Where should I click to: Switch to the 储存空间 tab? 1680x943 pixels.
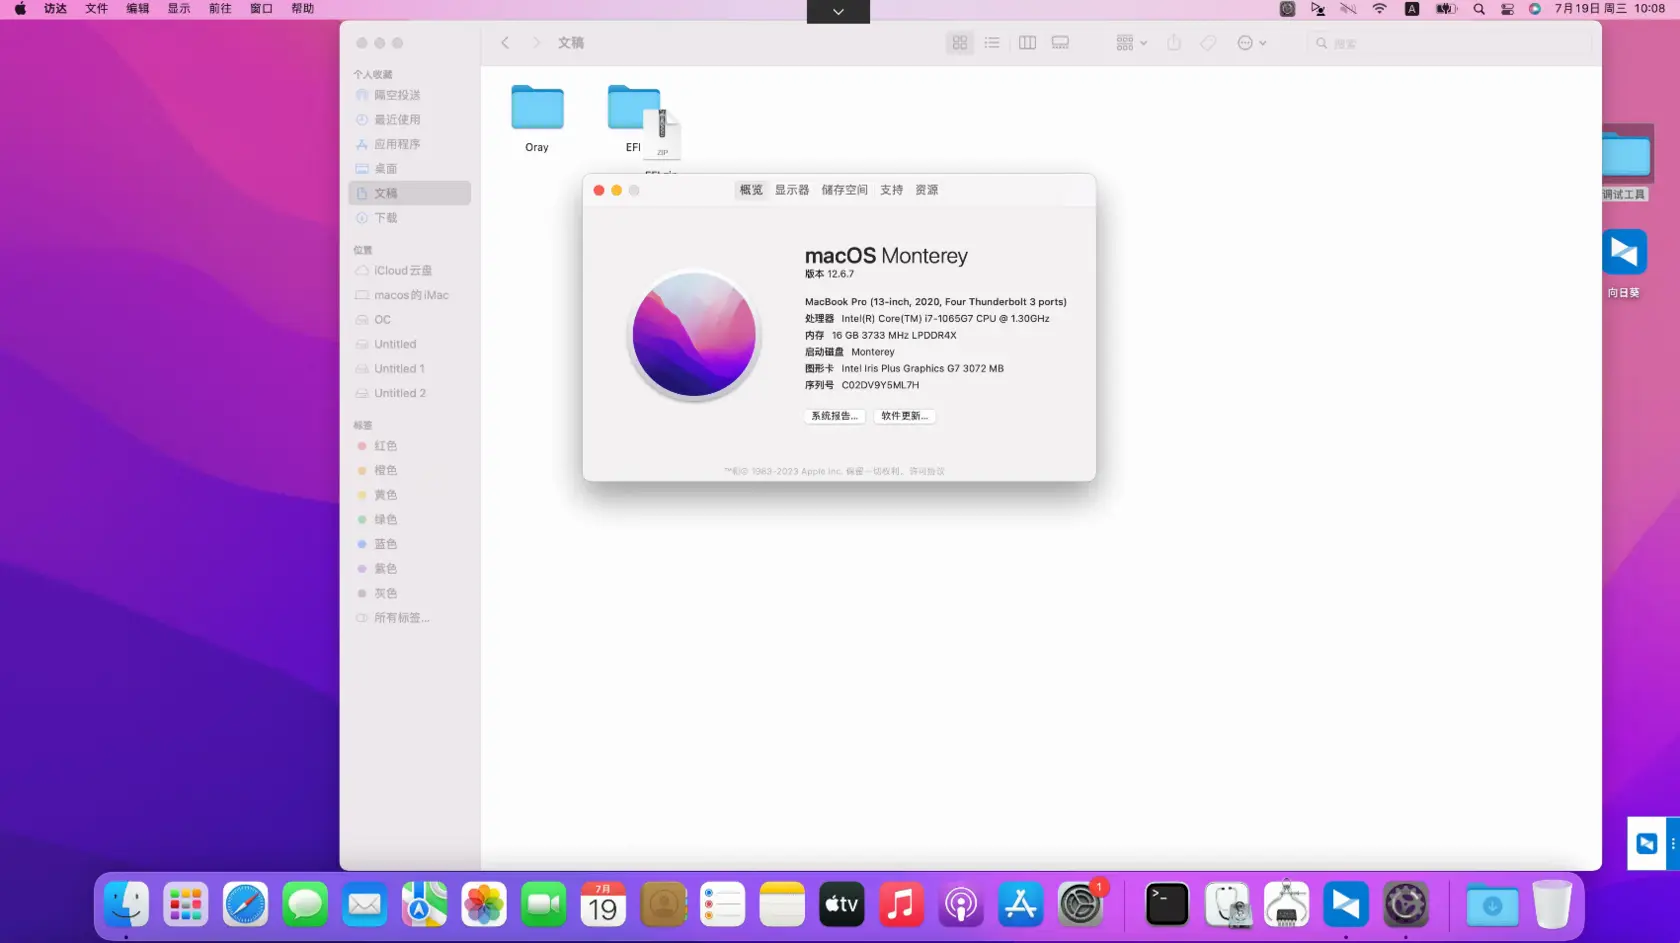point(844,190)
